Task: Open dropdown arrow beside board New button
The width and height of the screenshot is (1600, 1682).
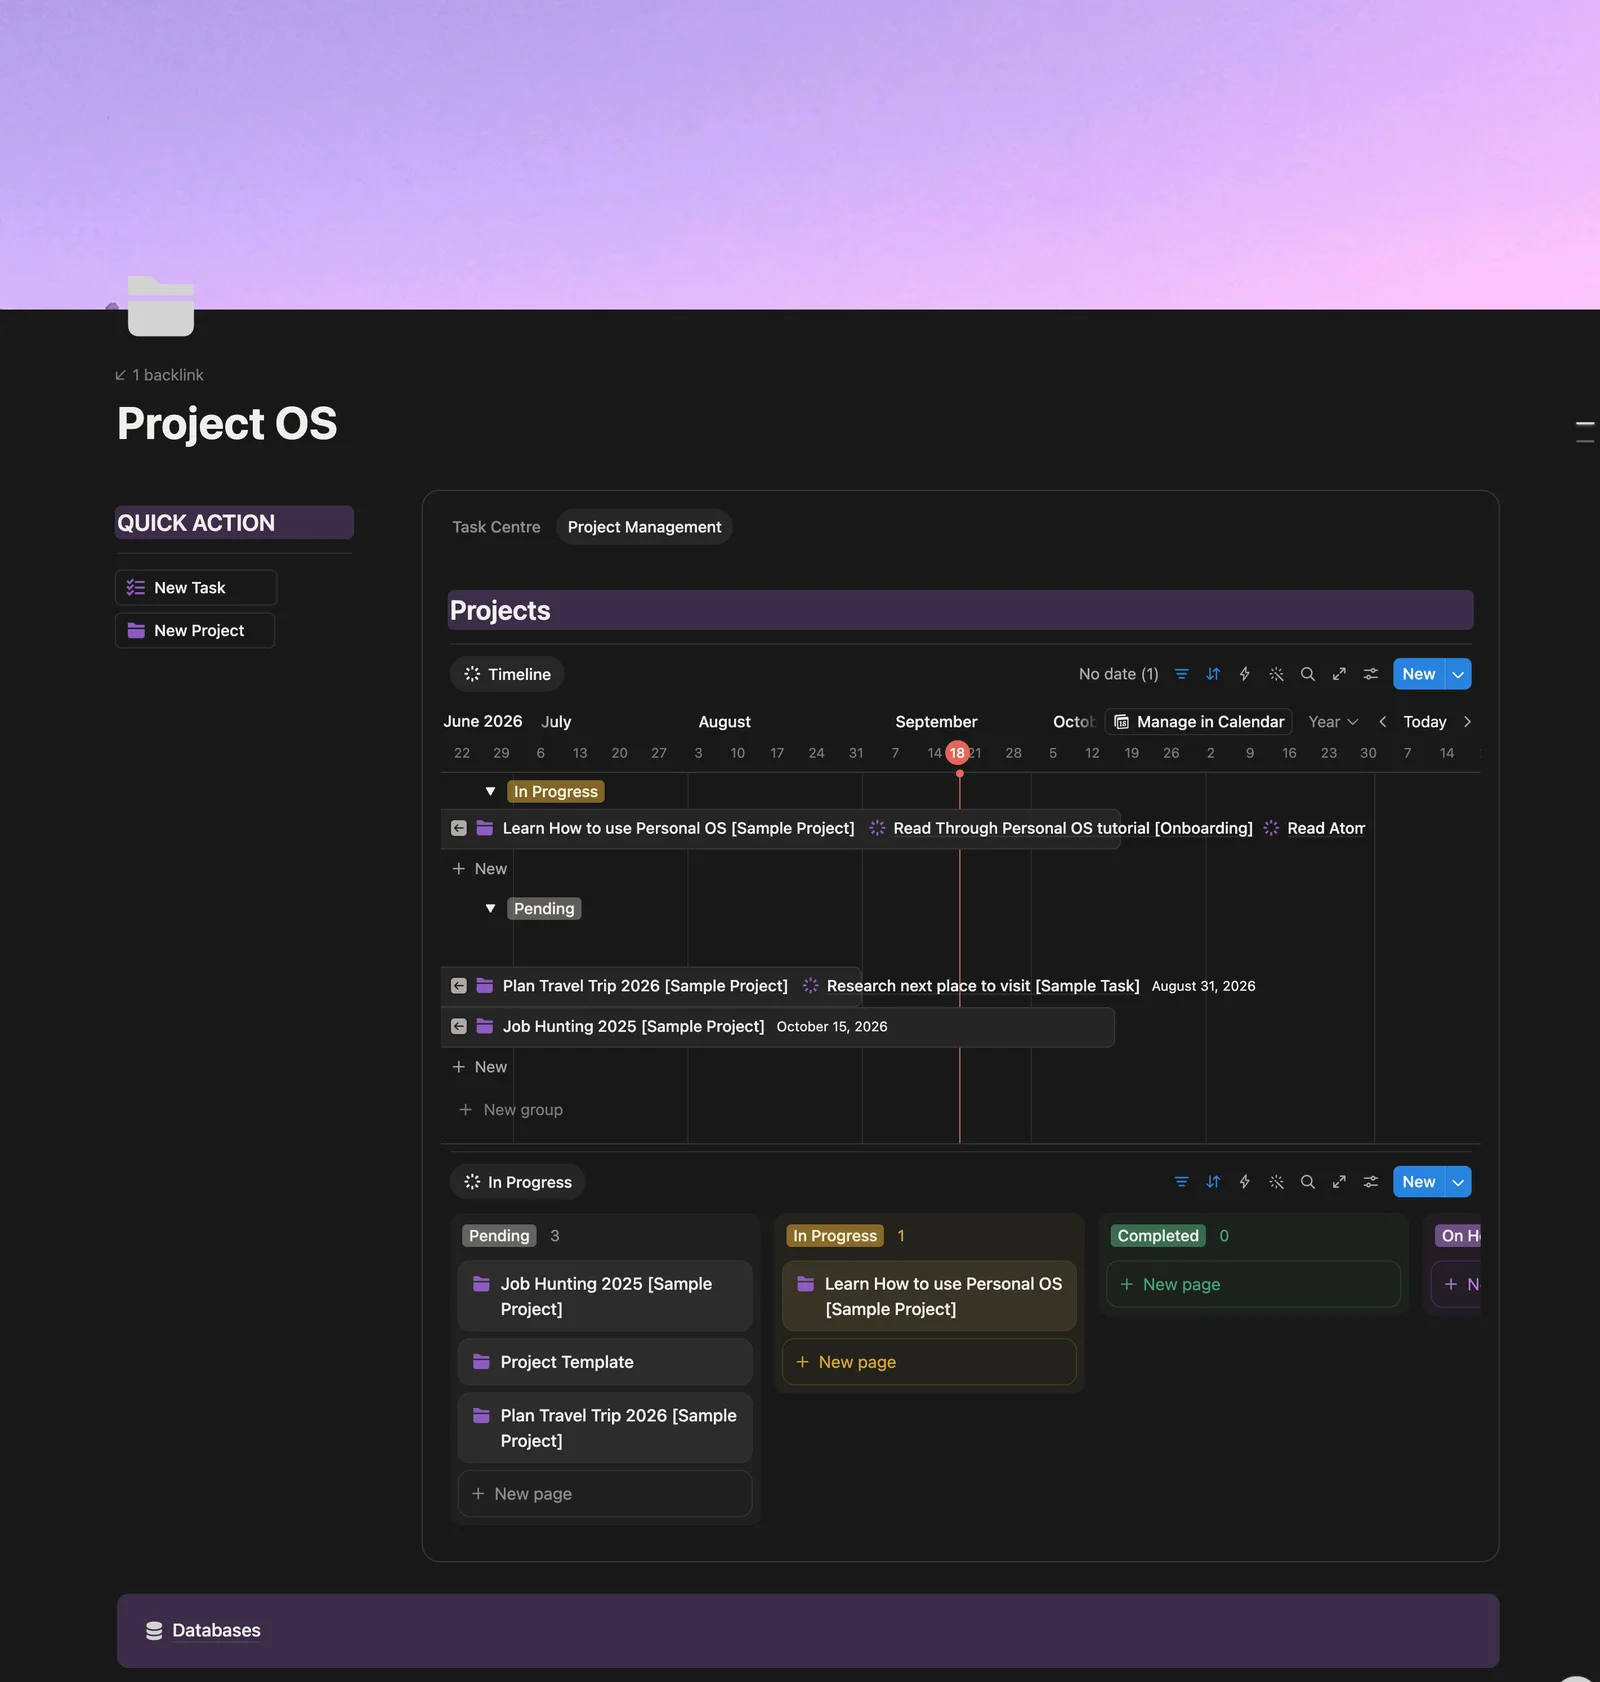Action: click(1458, 1182)
